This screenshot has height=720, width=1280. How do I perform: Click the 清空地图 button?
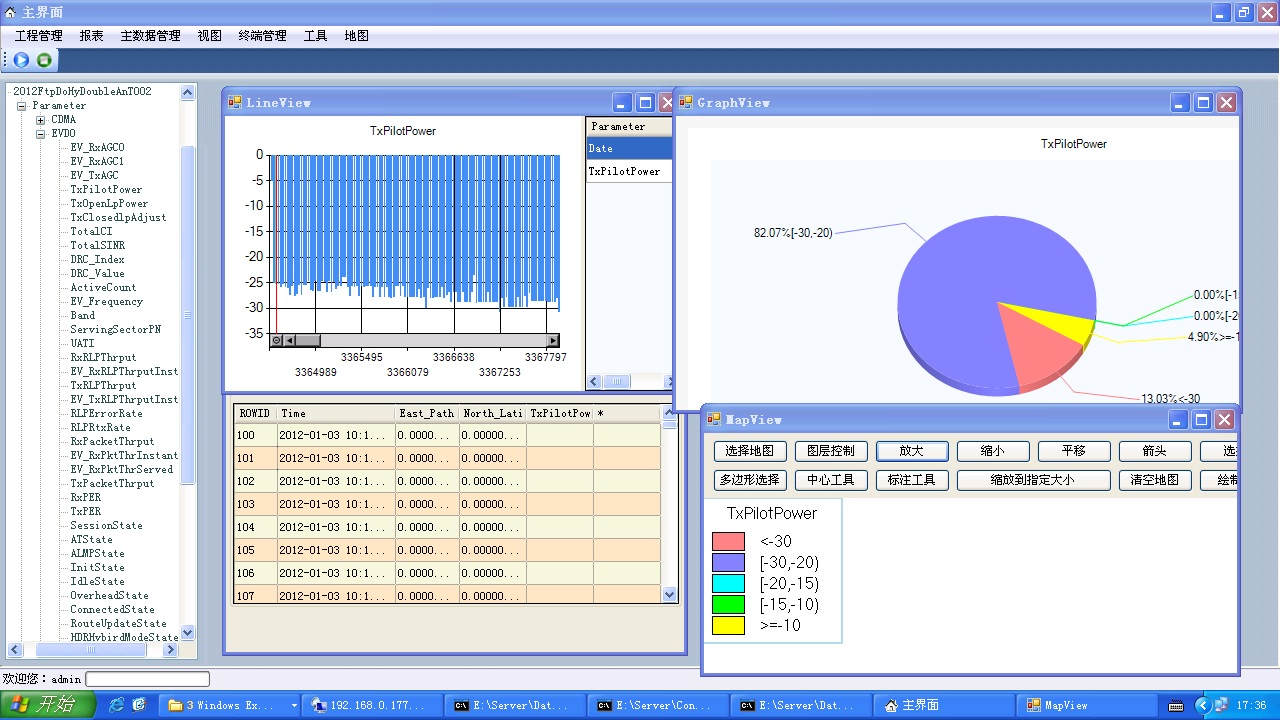click(x=1155, y=480)
